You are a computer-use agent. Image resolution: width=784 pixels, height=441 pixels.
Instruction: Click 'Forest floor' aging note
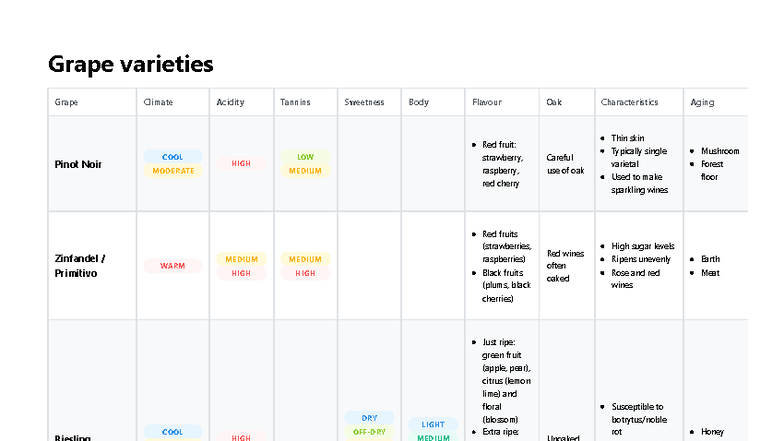tap(712, 170)
